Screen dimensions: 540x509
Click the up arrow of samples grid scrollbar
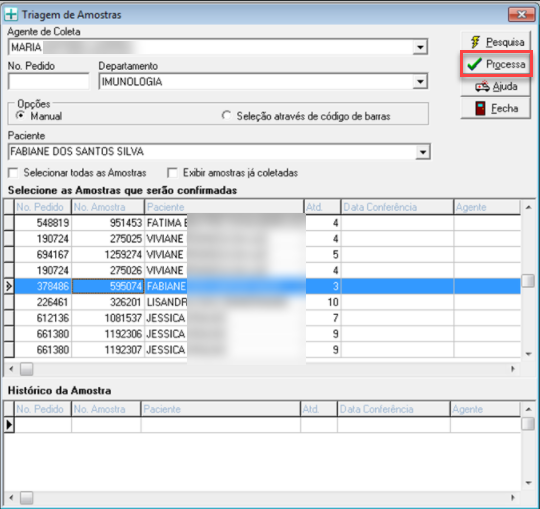click(x=528, y=207)
